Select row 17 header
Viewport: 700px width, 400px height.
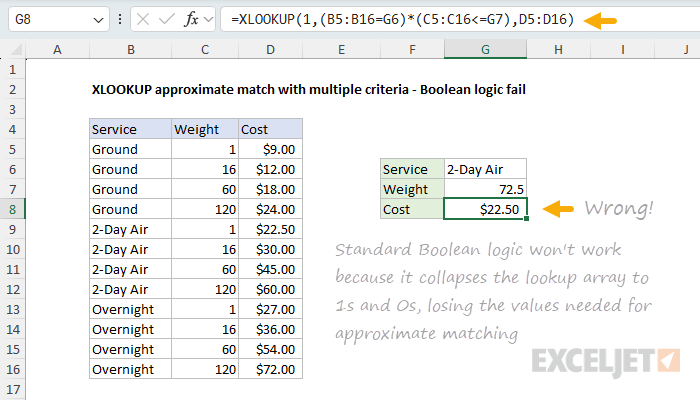click(x=12, y=389)
